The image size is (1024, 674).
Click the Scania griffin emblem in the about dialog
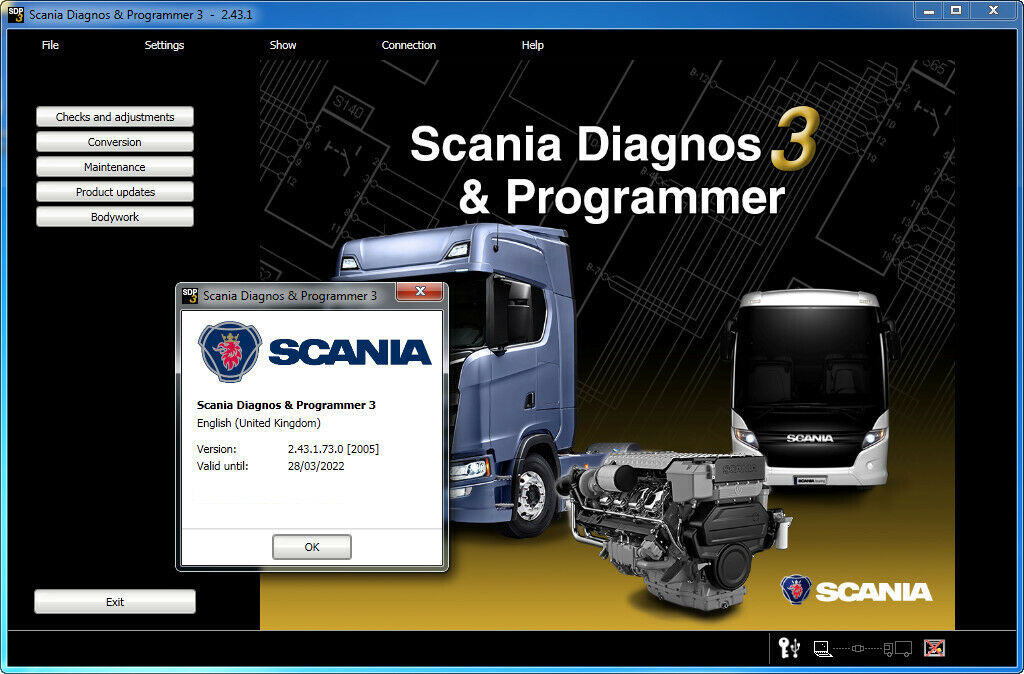tap(229, 351)
